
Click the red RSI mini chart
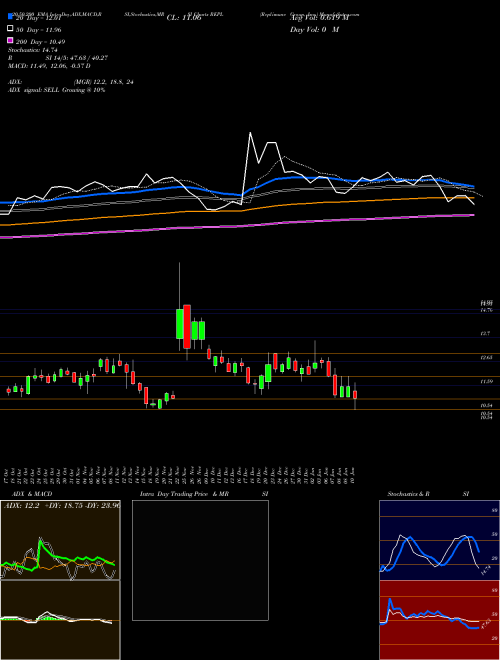(x=439, y=620)
